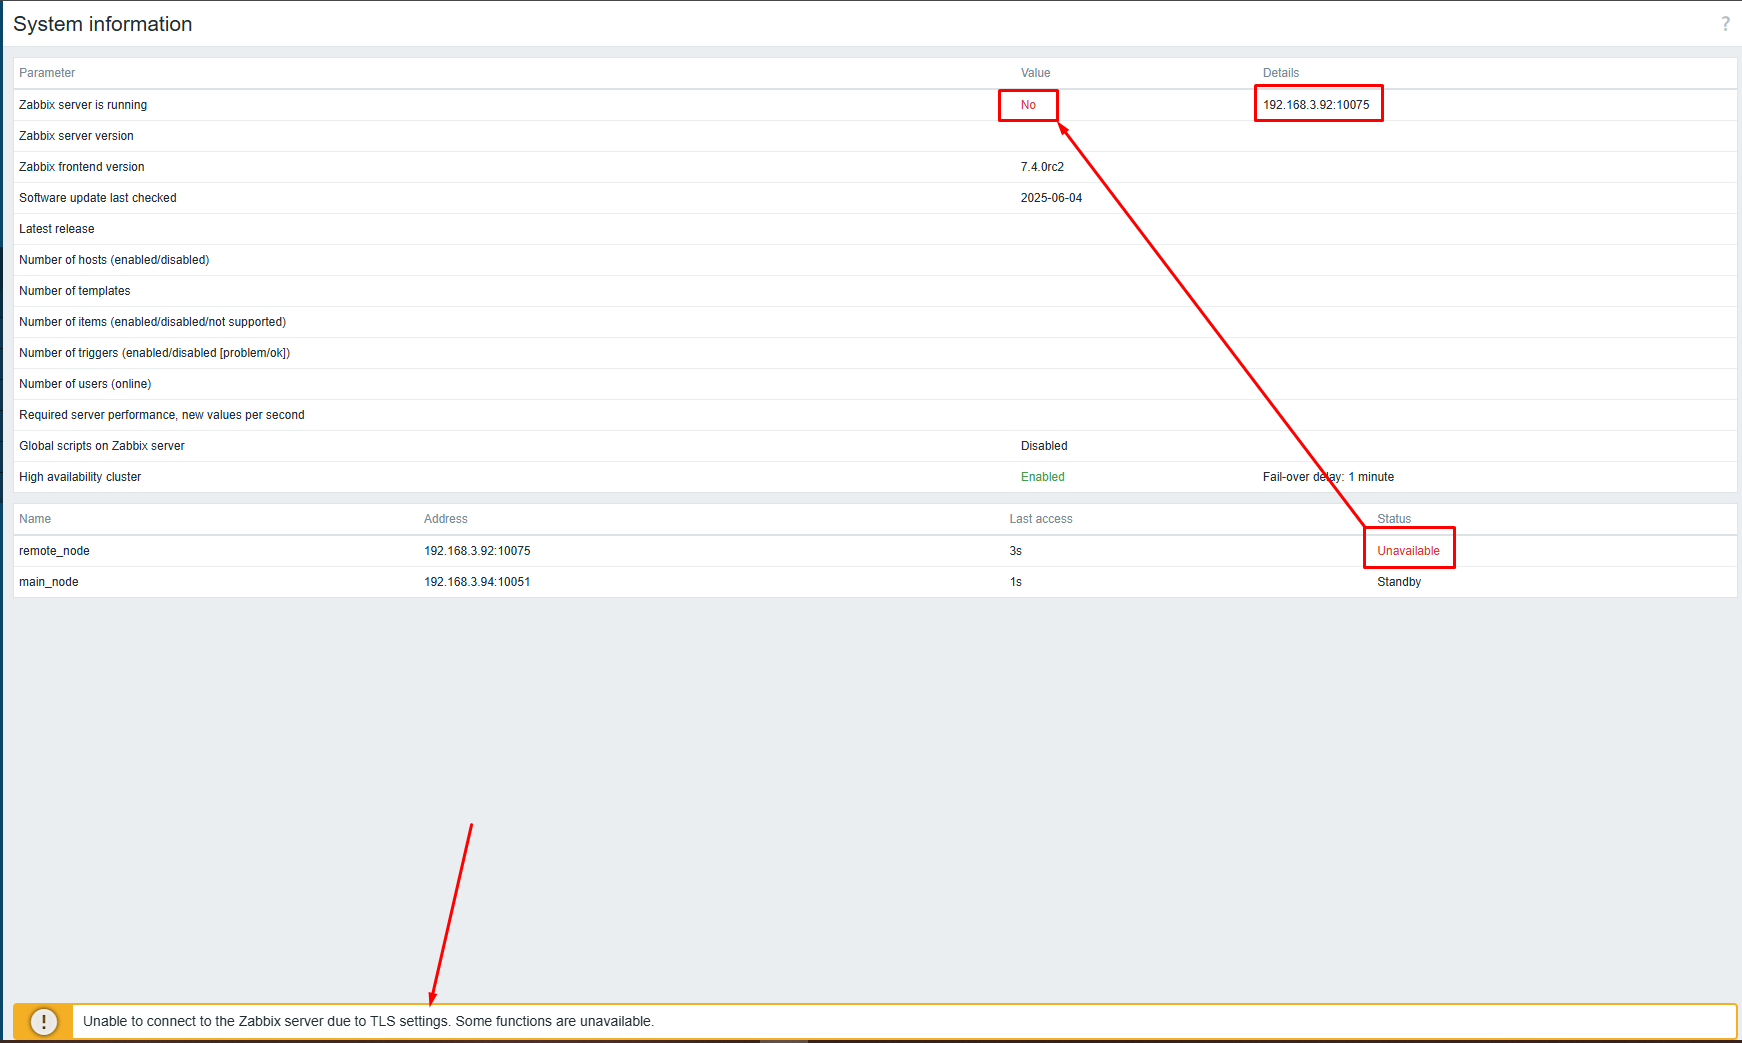Viewport: 1742px width, 1043px height.
Task: Click 'Zabbix server version' row label
Action: click(x=76, y=136)
